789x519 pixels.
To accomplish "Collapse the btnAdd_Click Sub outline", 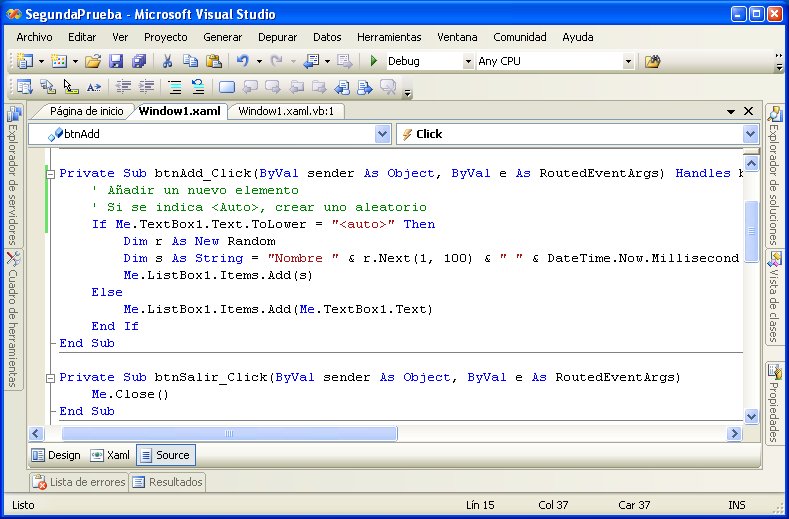I will [x=52, y=173].
